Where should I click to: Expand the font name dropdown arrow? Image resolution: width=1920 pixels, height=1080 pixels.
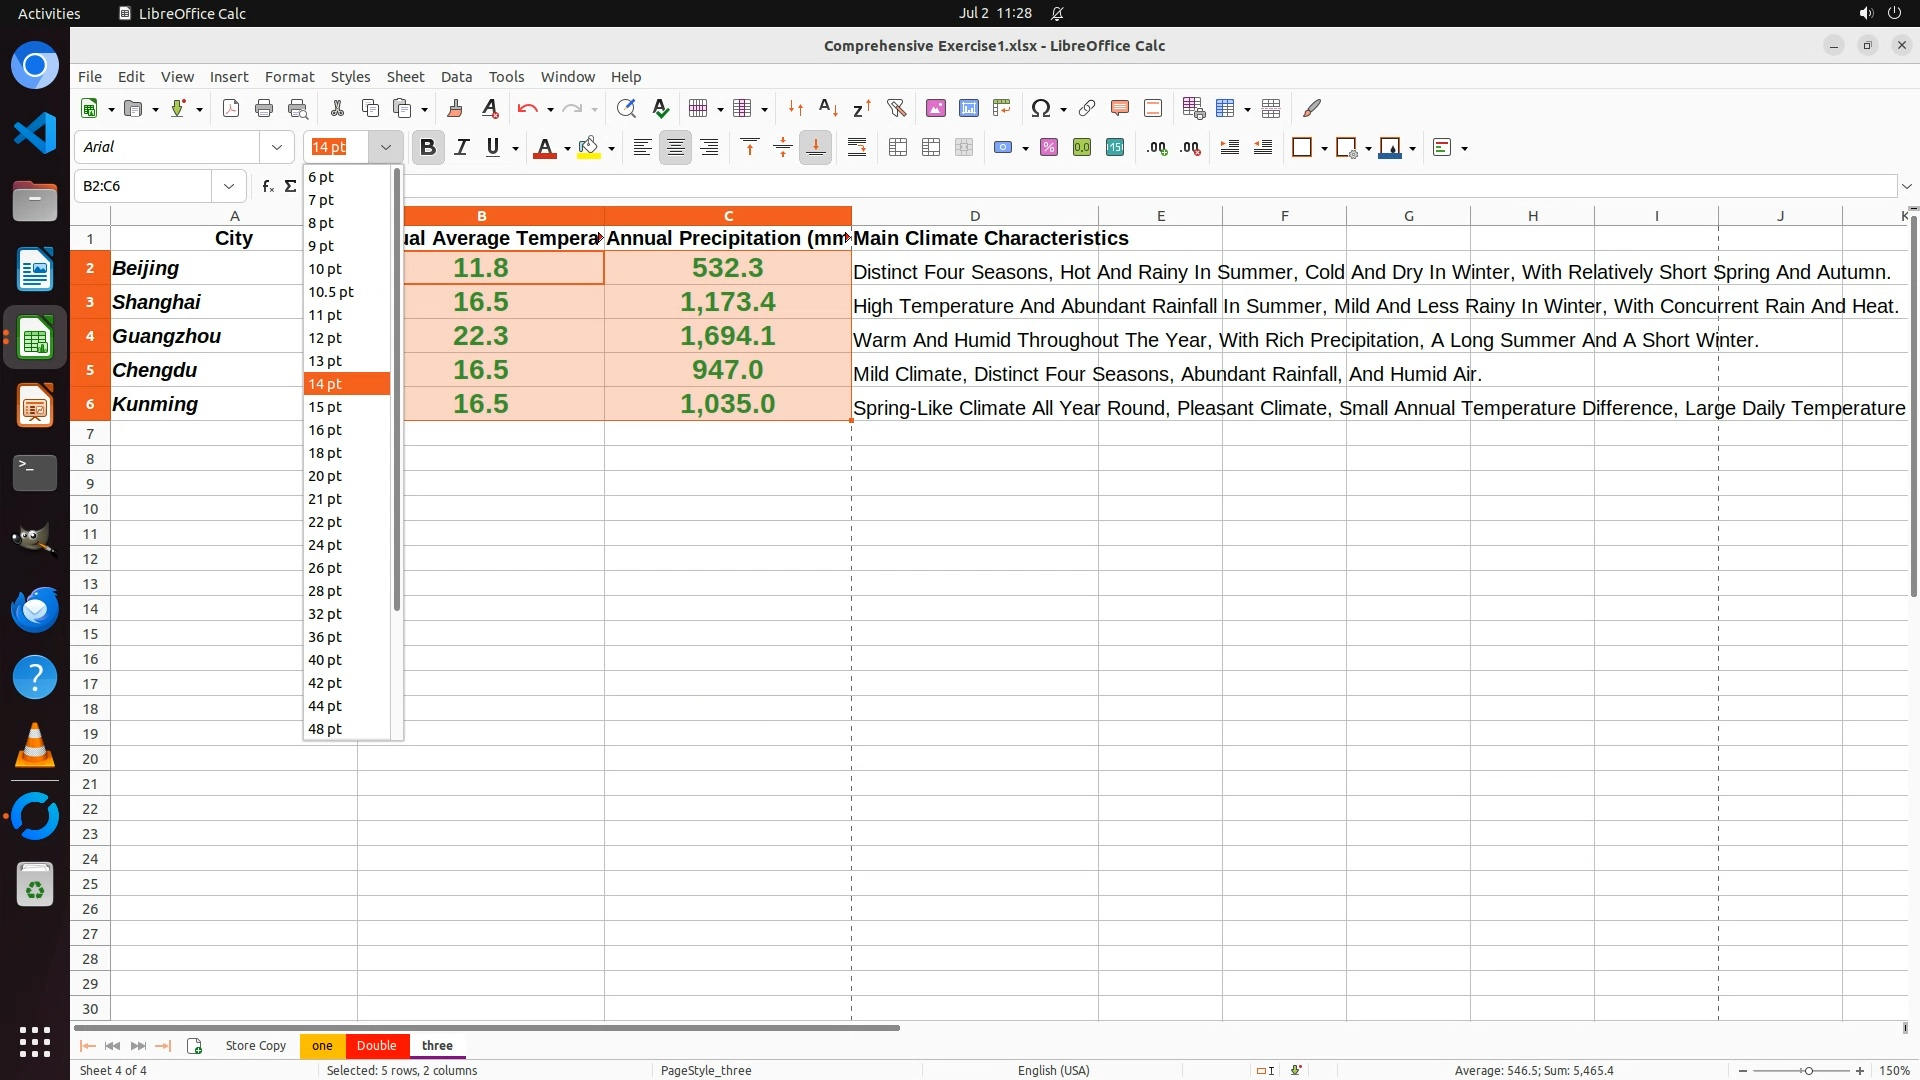(x=277, y=147)
